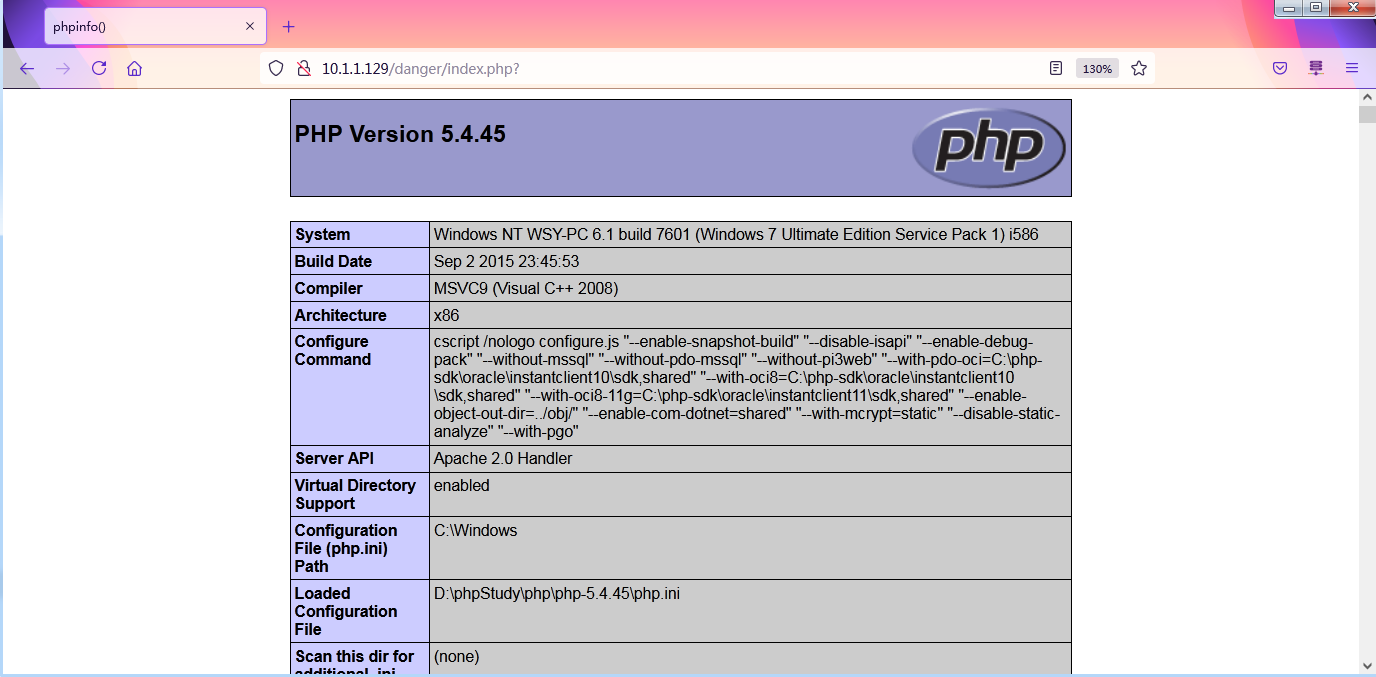The width and height of the screenshot is (1376, 677).
Task: Click the Apache 2.0 Handler value
Action: coord(503,459)
